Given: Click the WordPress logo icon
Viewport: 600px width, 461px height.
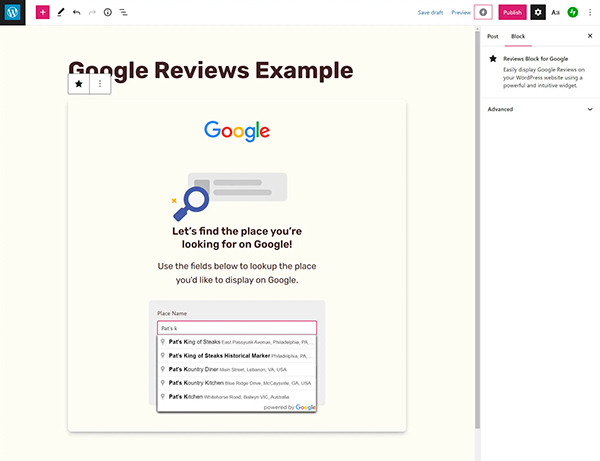Looking at the screenshot, I should point(12,12).
